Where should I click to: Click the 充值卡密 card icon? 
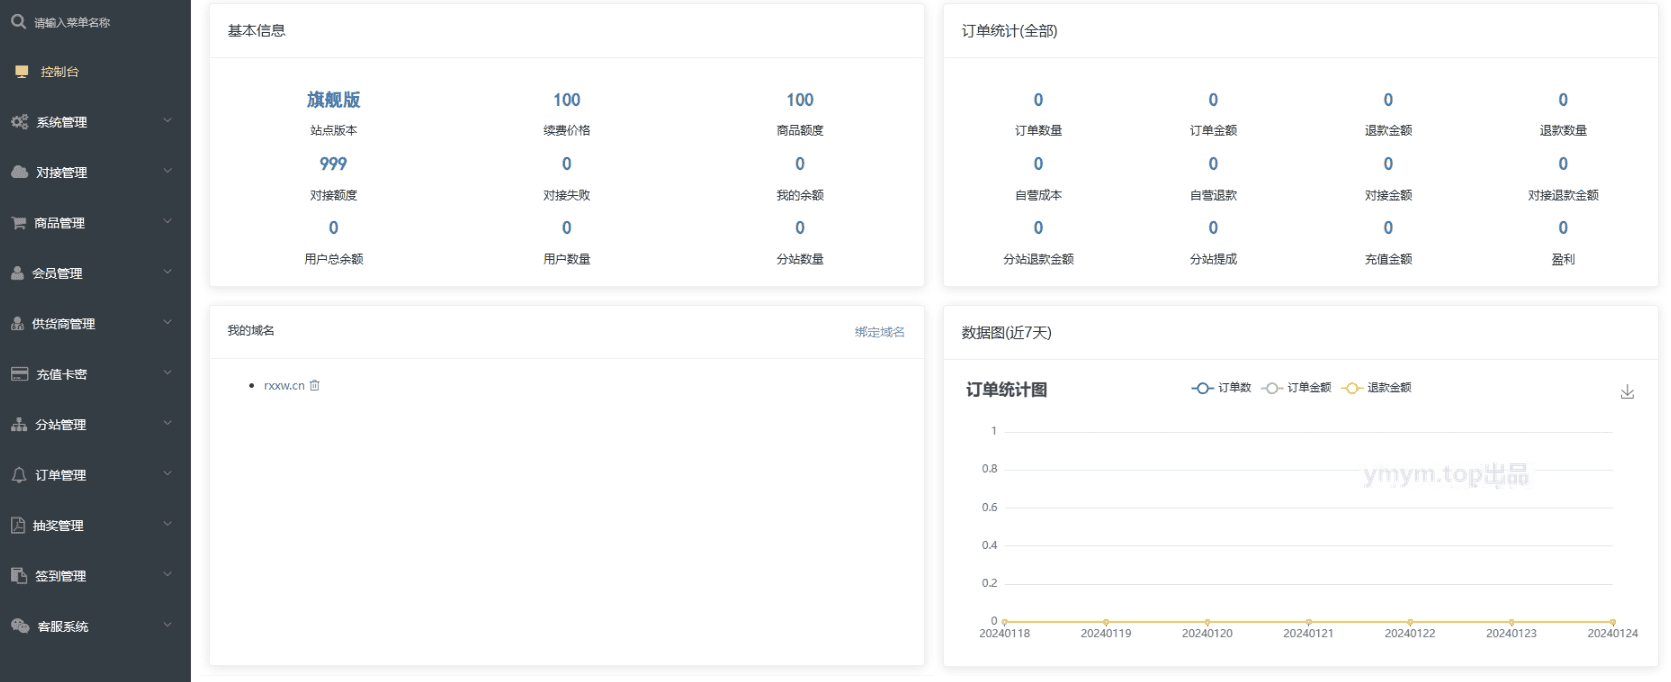pyautogui.click(x=19, y=374)
